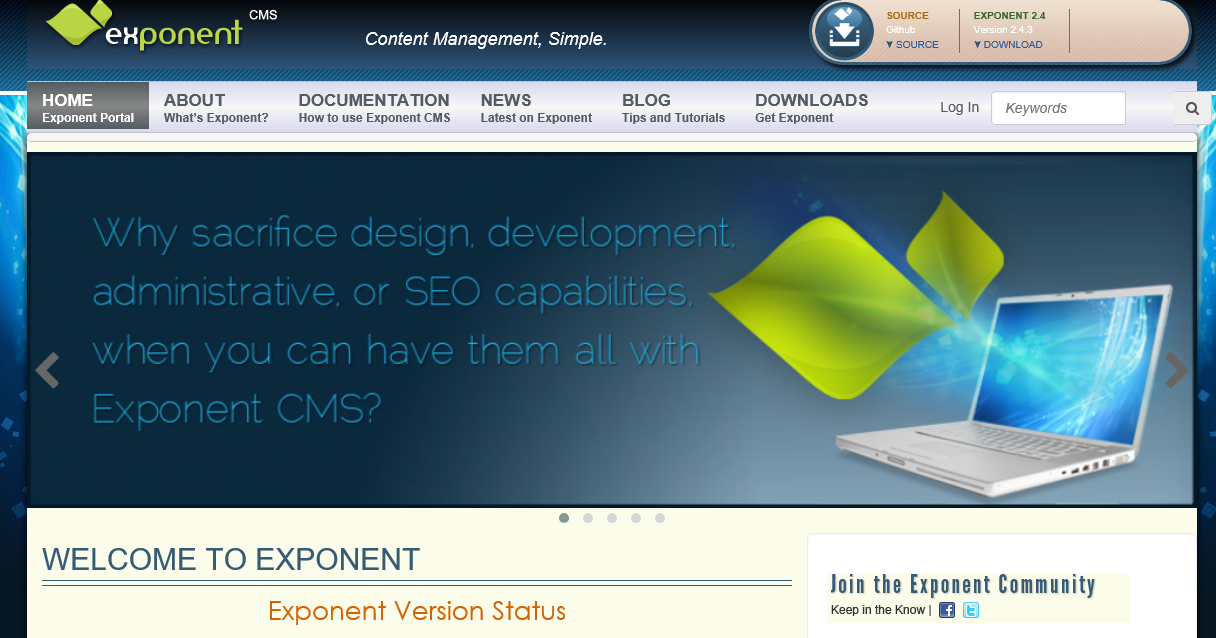Click the WELCOME TO EXPONENT heading
1216x638 pixels.
click(231, 559)
